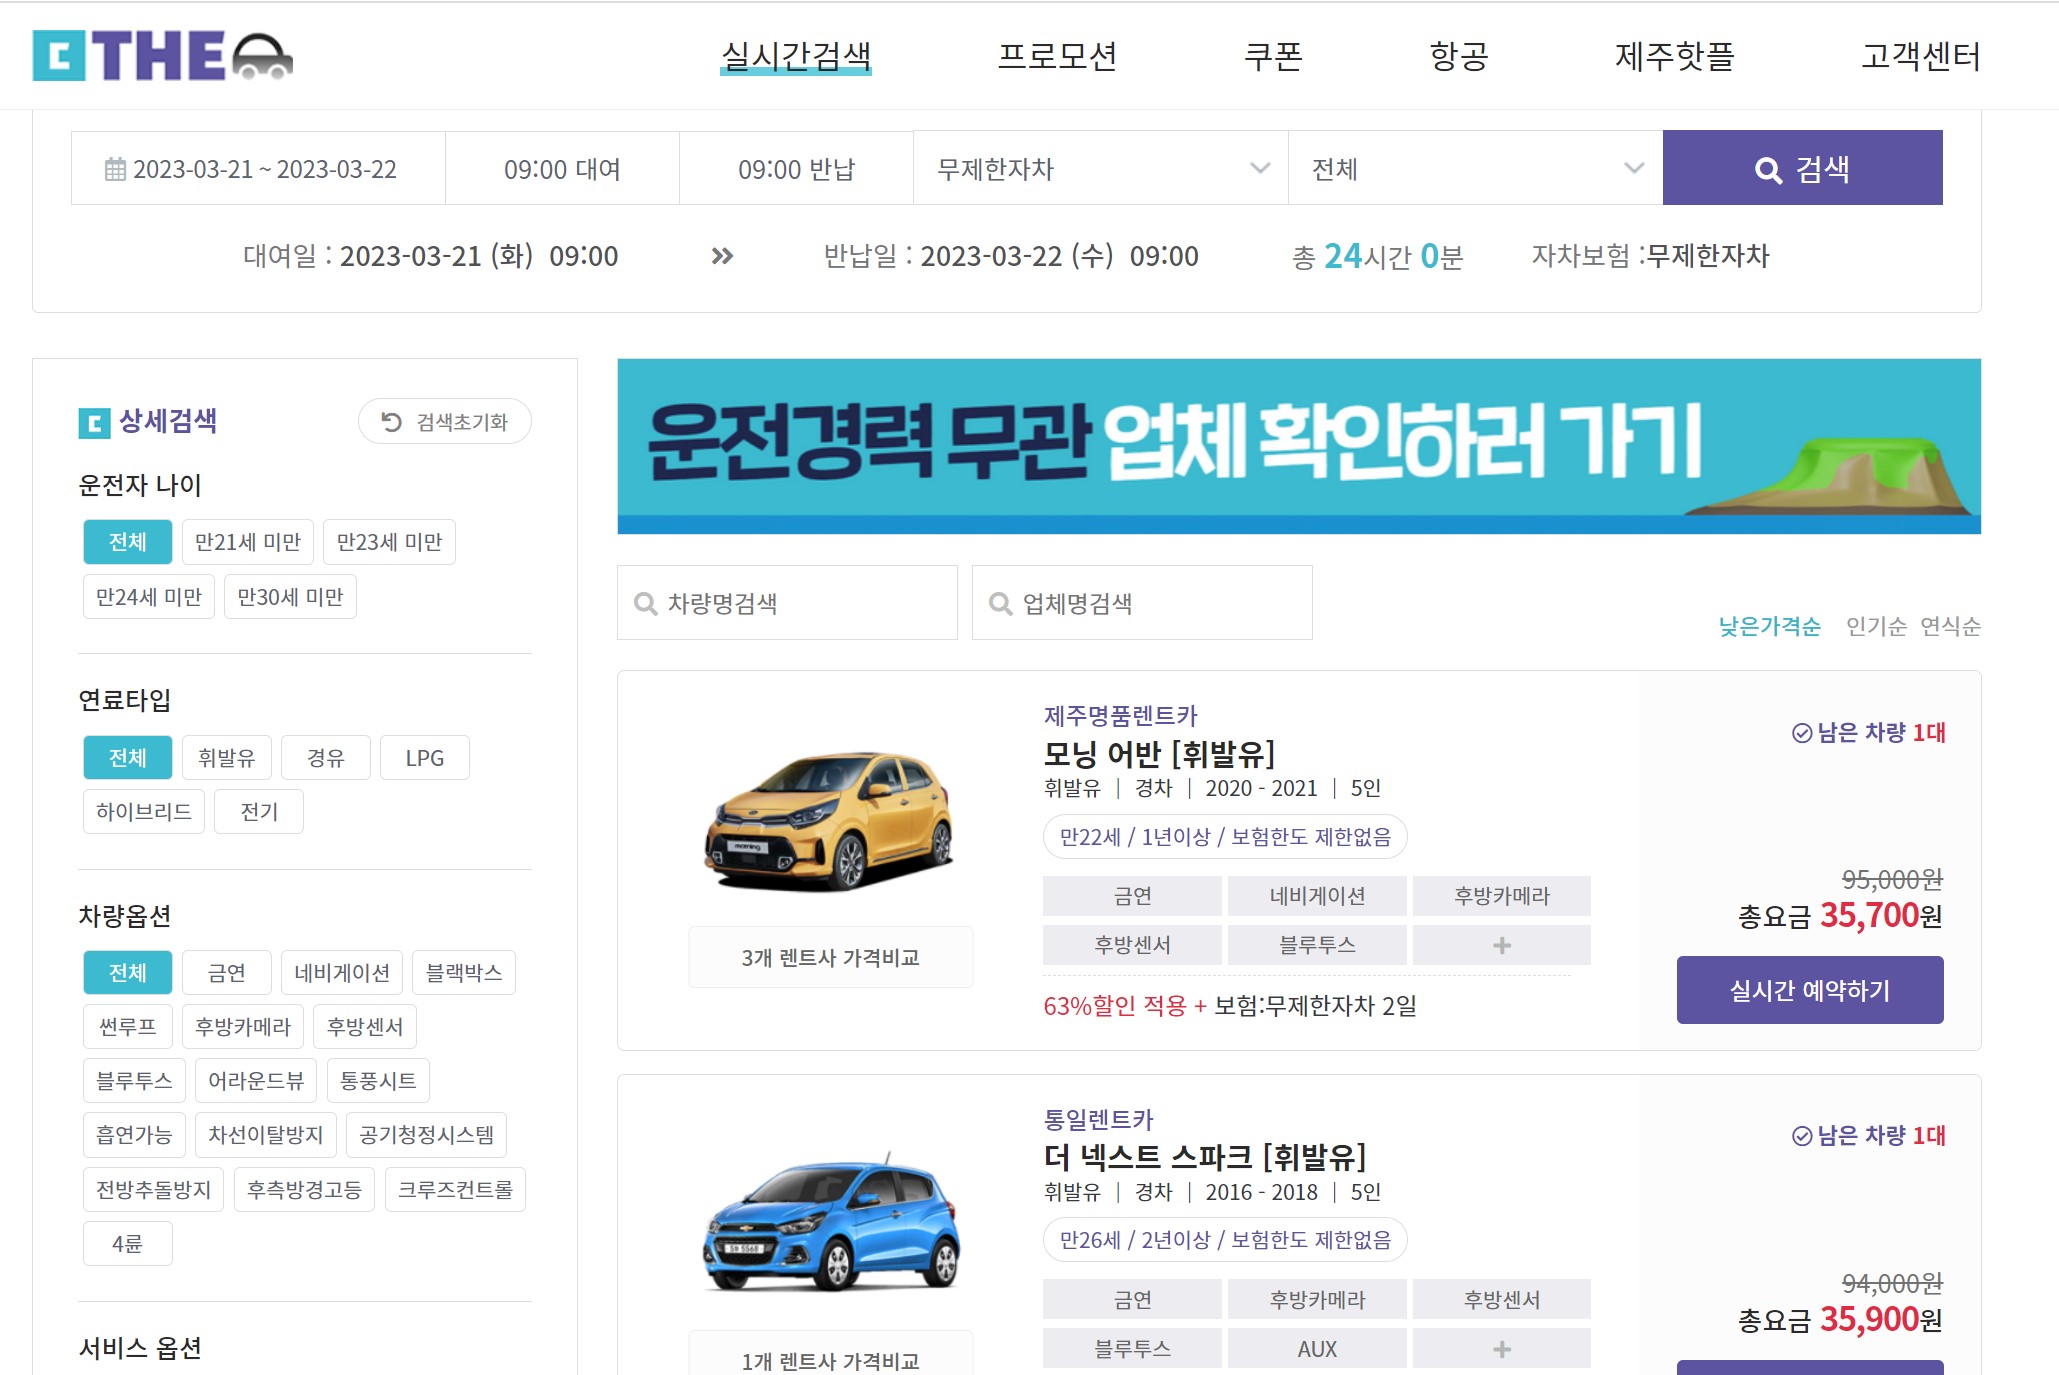Open the 09:00 대여 pickup time selector
Screen dimensions: 2059x1375
pos(562,168)
